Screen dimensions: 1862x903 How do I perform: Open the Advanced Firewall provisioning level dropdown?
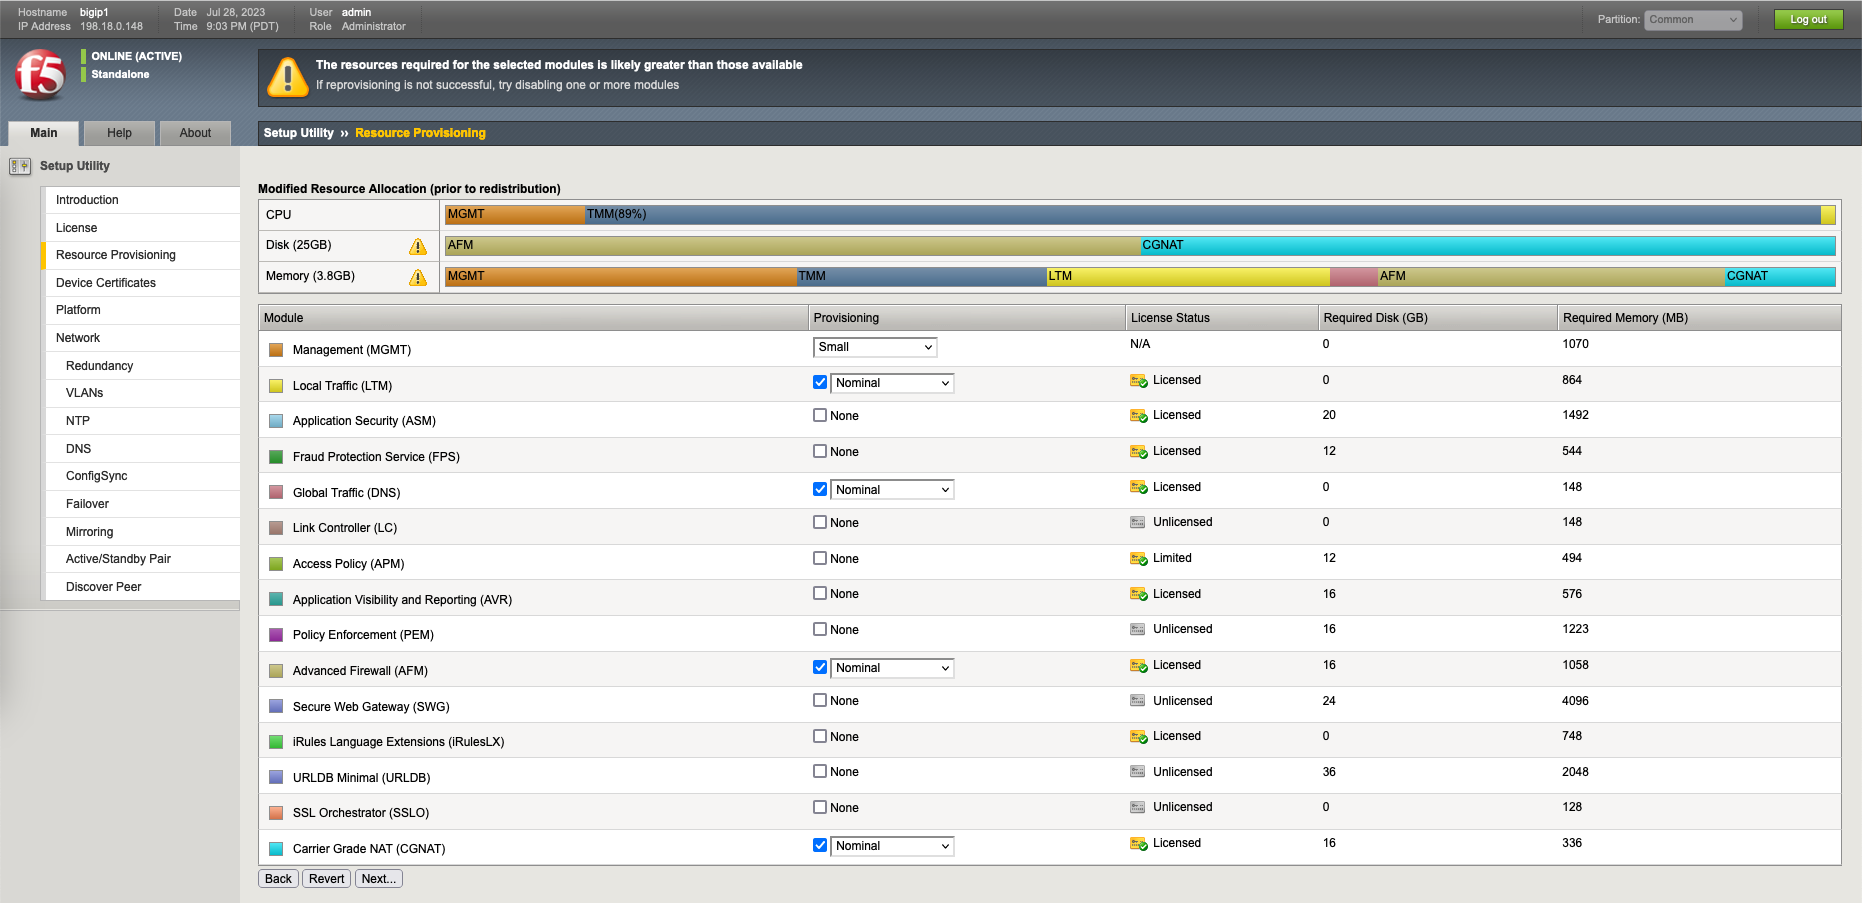tap(892, 668)
